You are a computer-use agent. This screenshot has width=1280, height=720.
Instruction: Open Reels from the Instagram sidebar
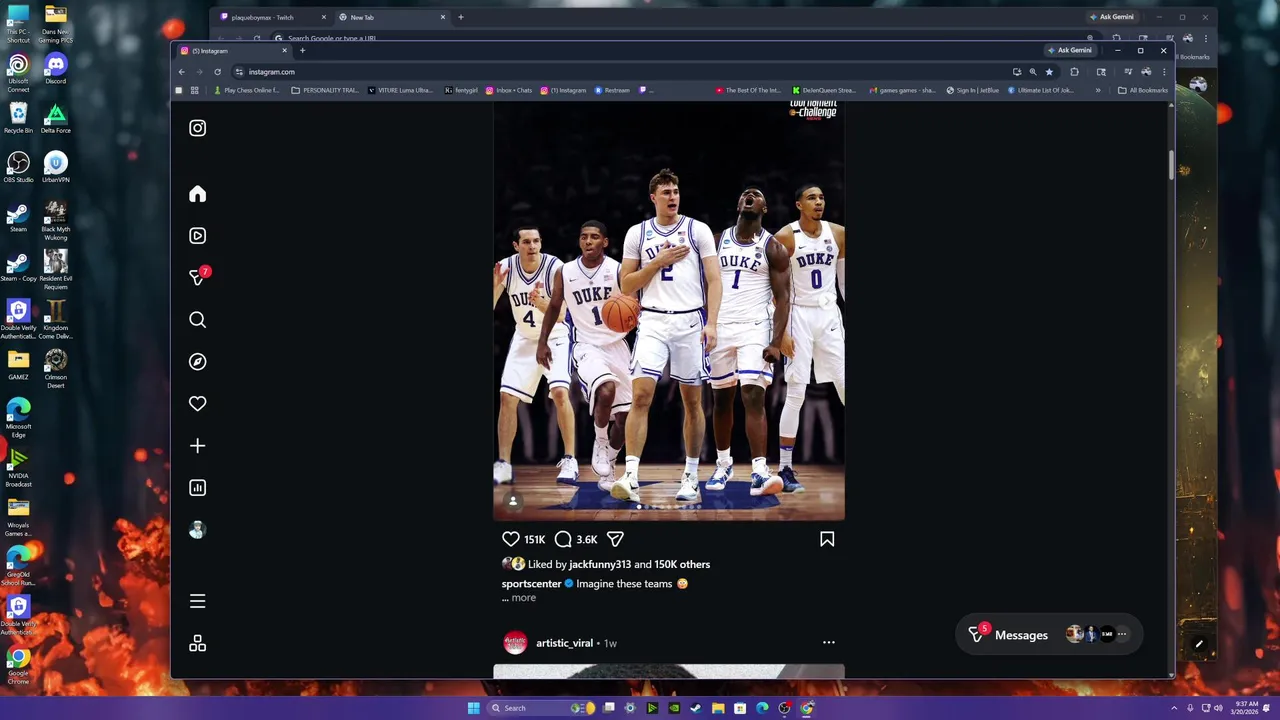click(197, 236)
